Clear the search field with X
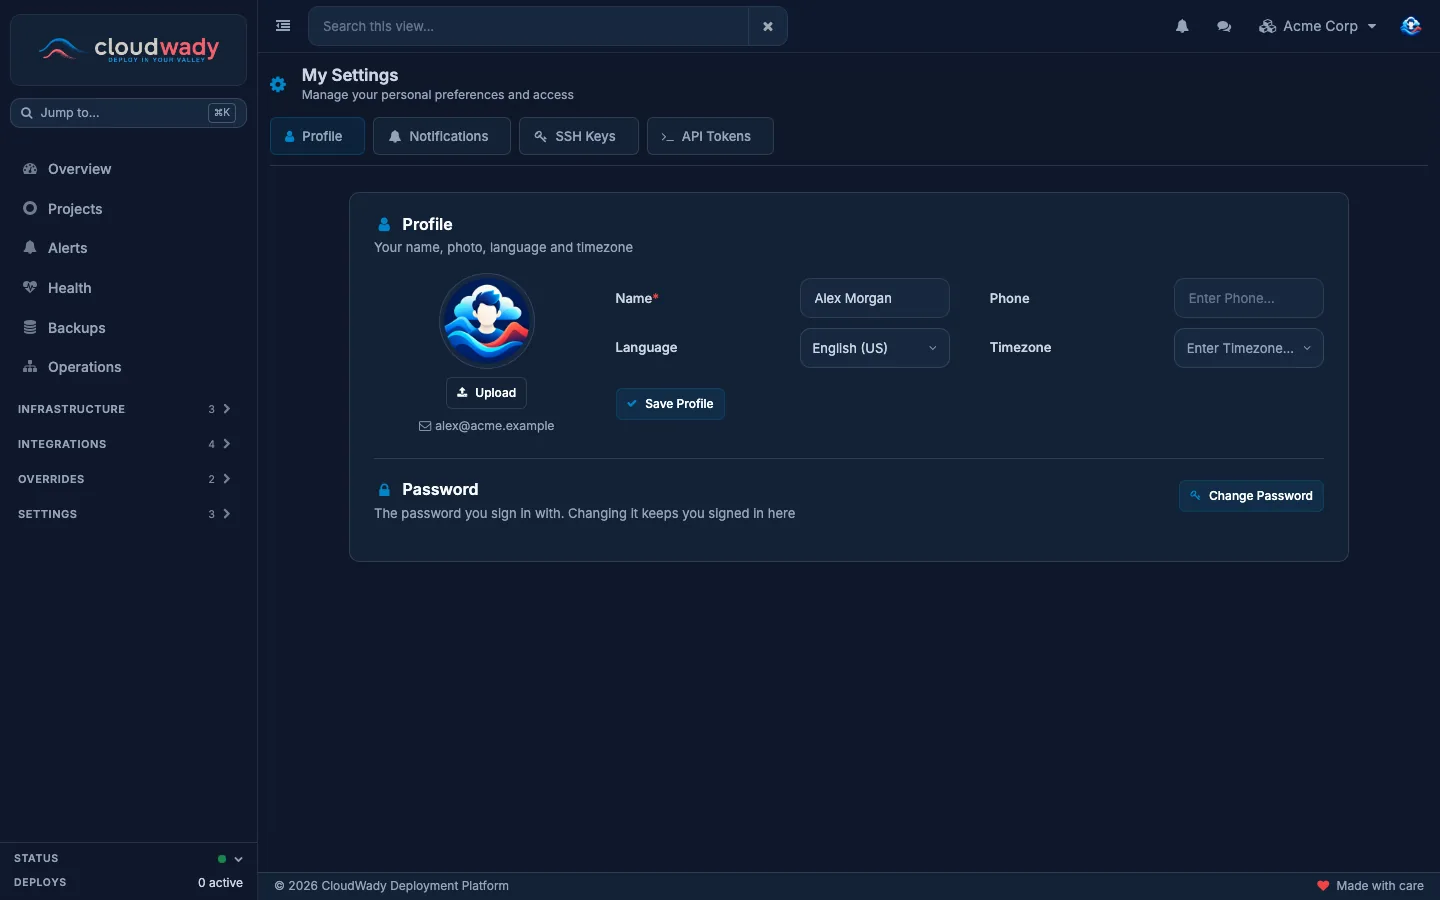This screenshot has height=900, width=1440. [x=768, y=26]
